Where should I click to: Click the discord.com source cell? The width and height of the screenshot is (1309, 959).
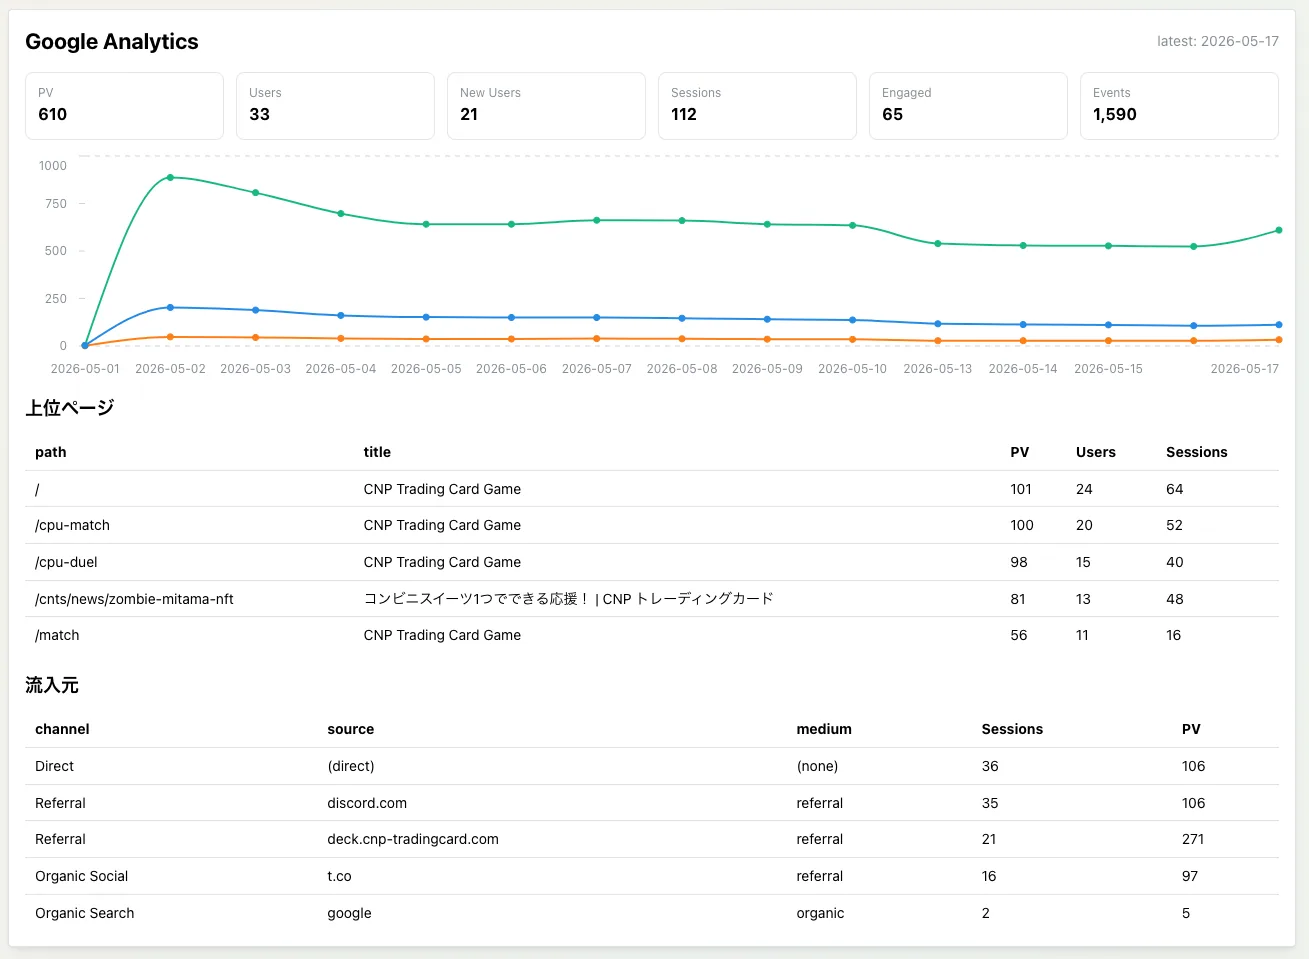point(367,803)
